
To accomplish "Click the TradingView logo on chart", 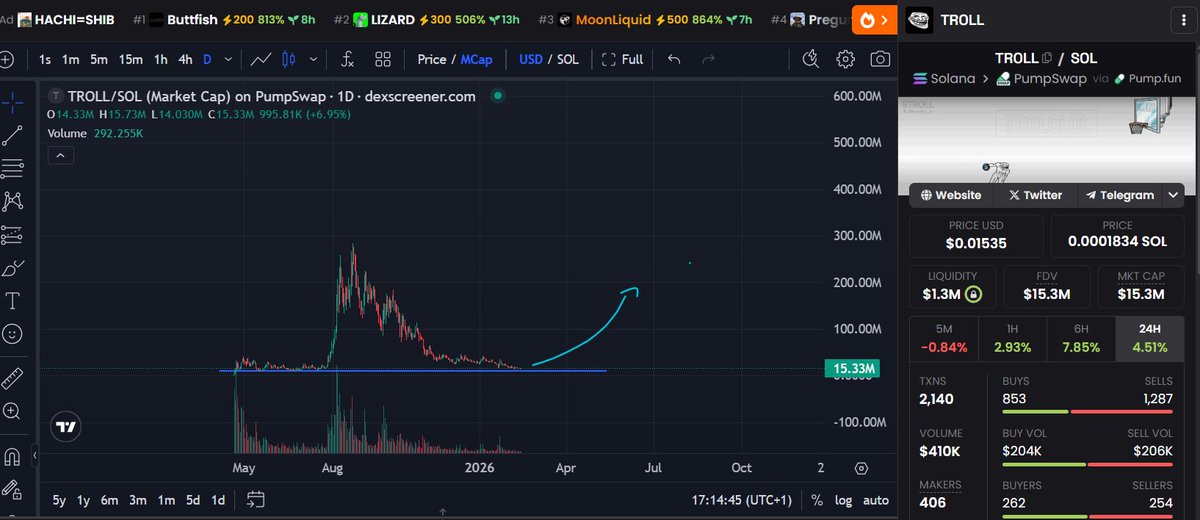I will [67, 426].
